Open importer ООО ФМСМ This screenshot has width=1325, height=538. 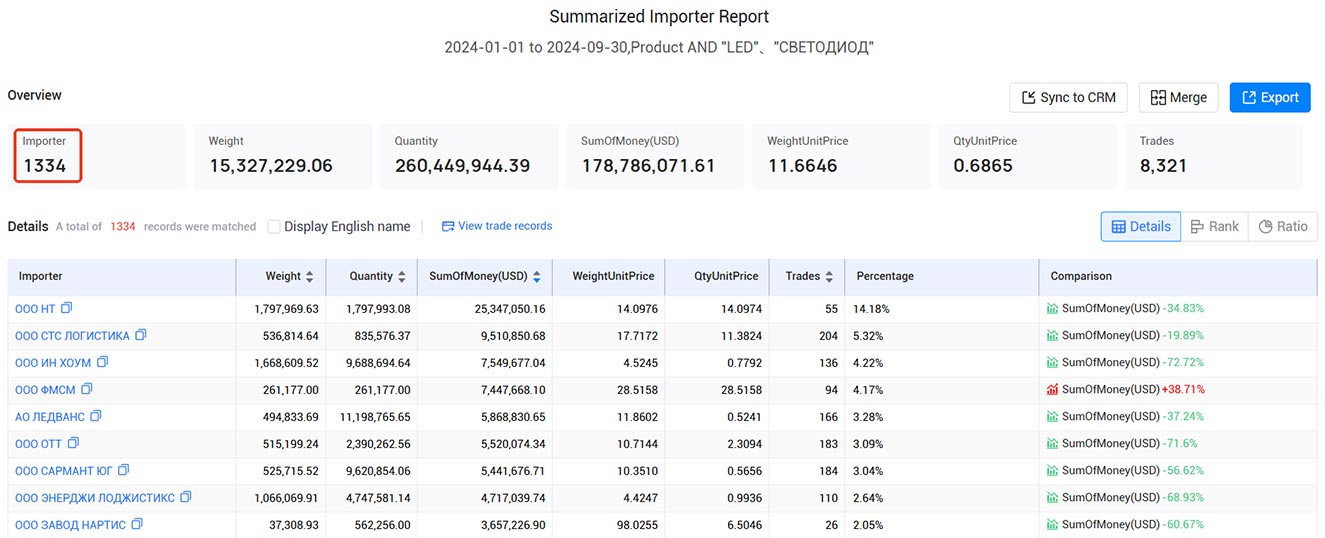pyautogui.click(x=45, y=390)
